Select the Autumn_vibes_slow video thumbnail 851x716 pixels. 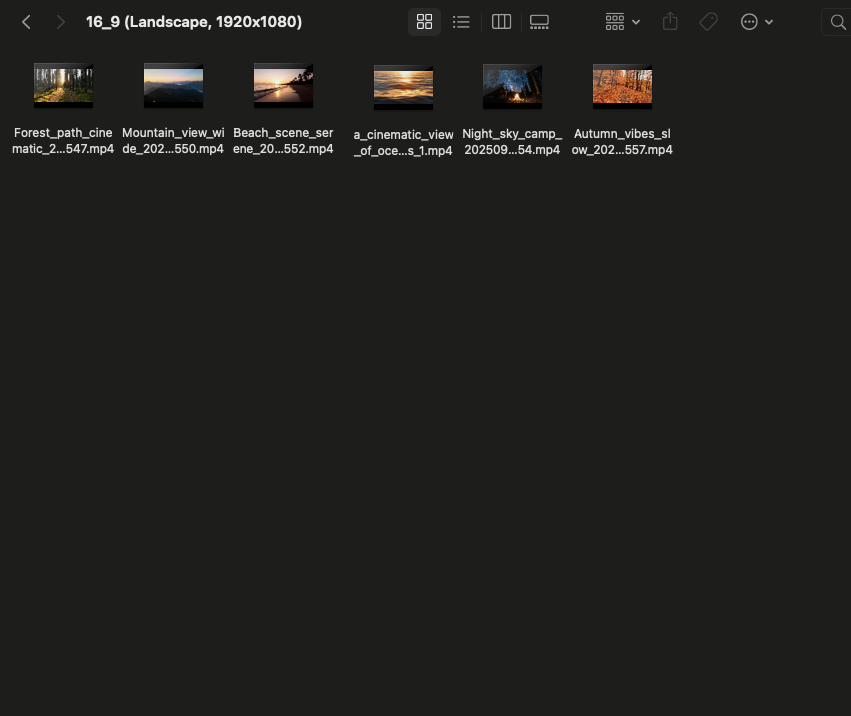tap(622, 87)
